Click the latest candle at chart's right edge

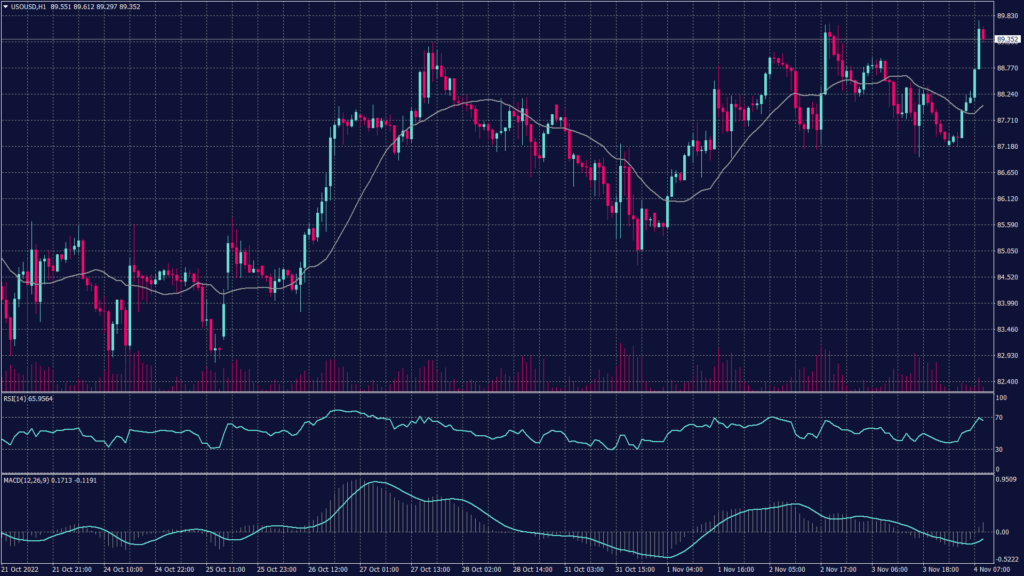(x=984, y=35)
